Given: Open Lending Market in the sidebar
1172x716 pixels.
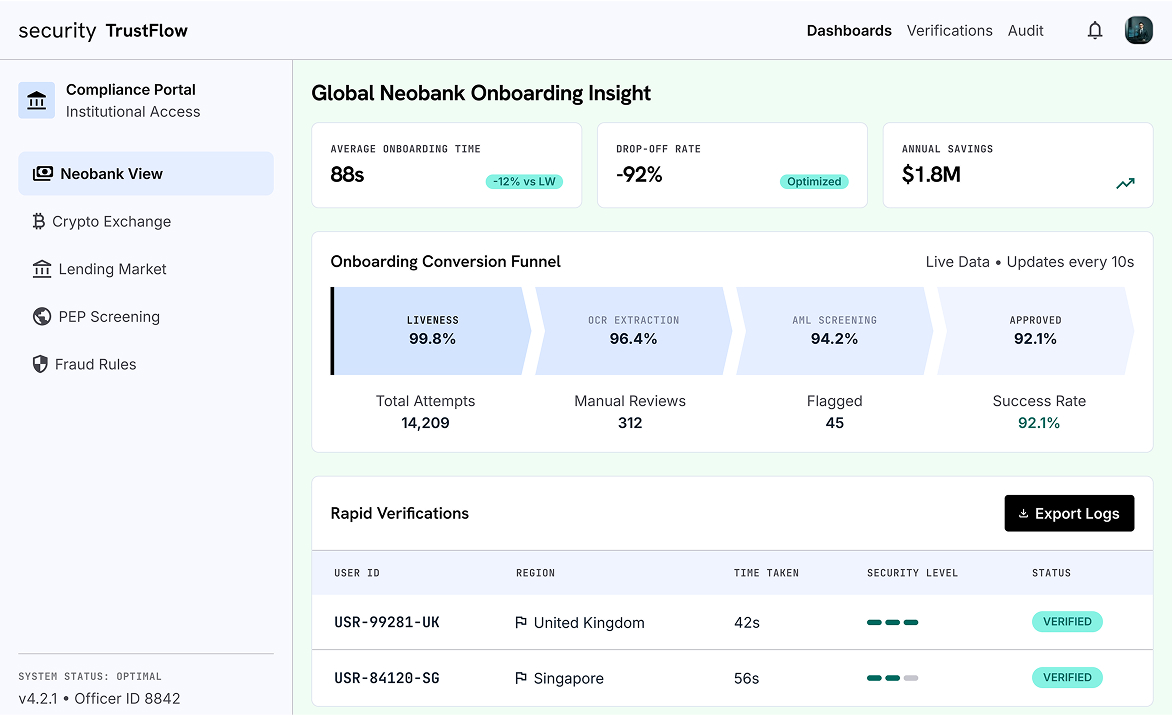Looking at the screenshot, I should [146, 269].
